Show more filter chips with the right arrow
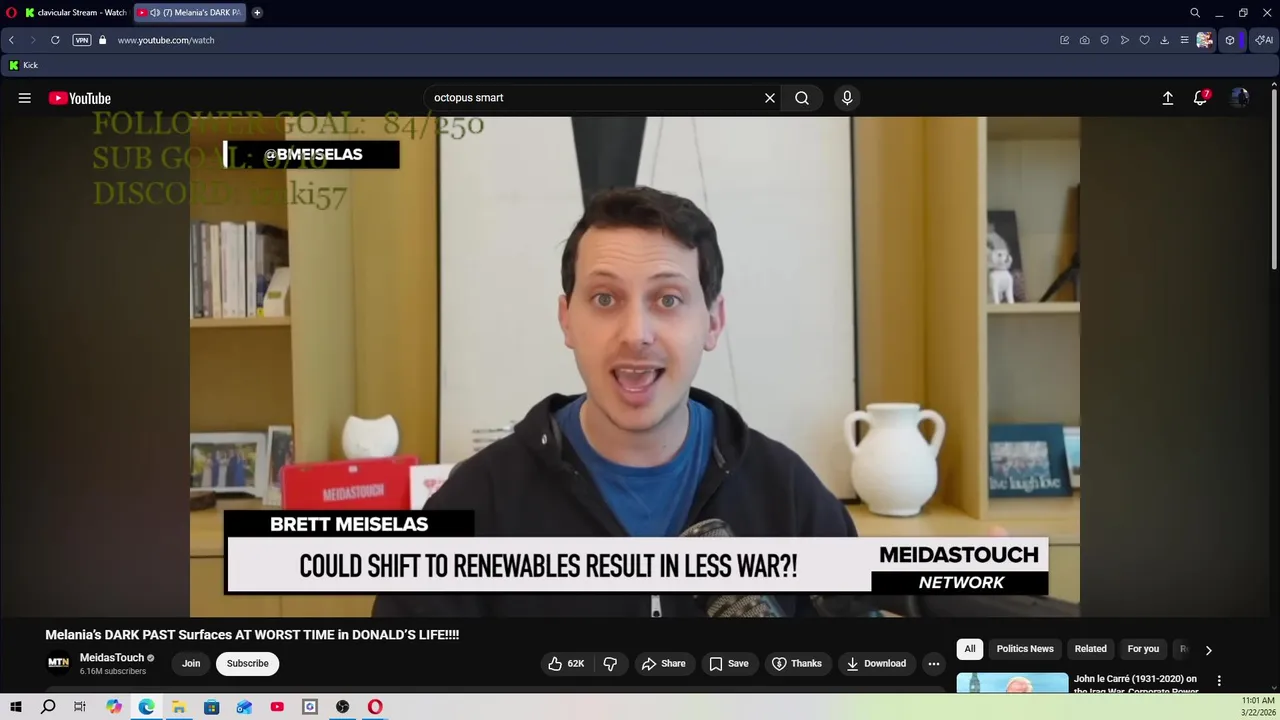1280x720 pixels. coord(1208,650)
